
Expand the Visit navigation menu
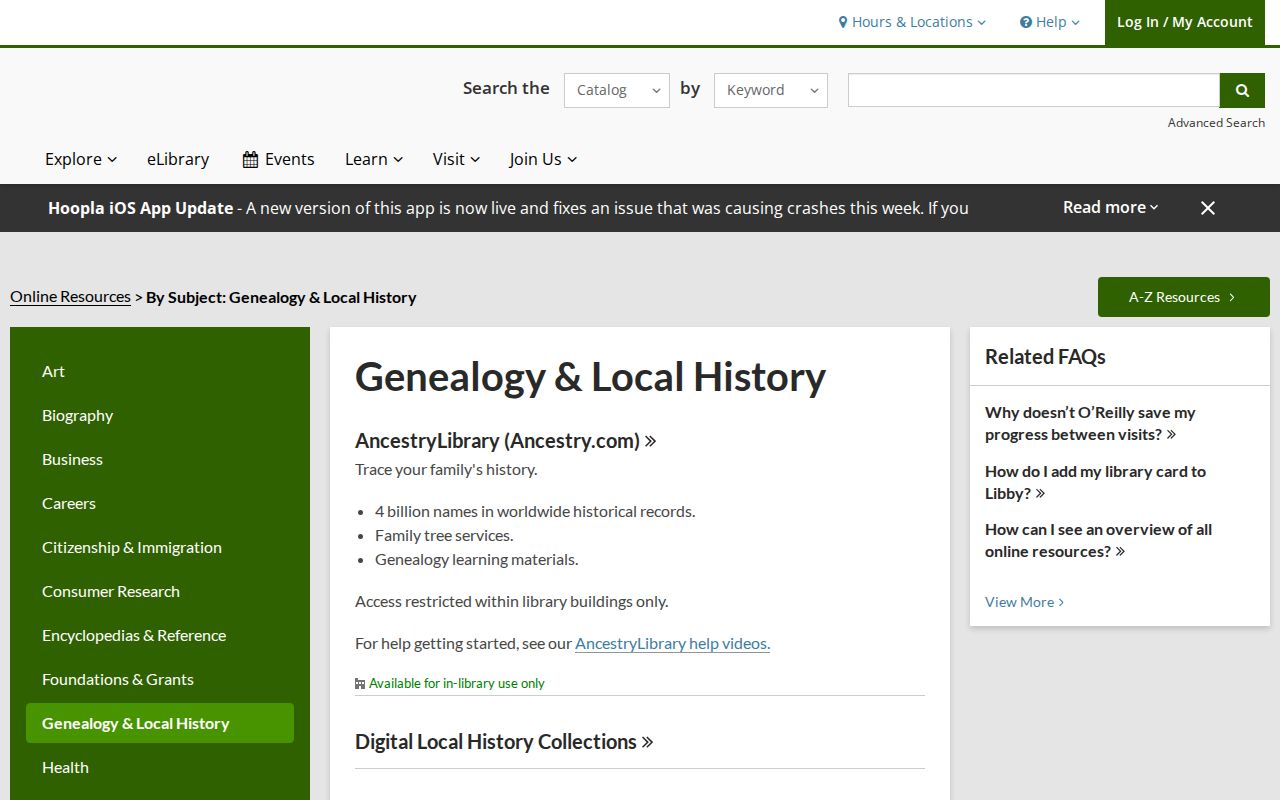456,159
